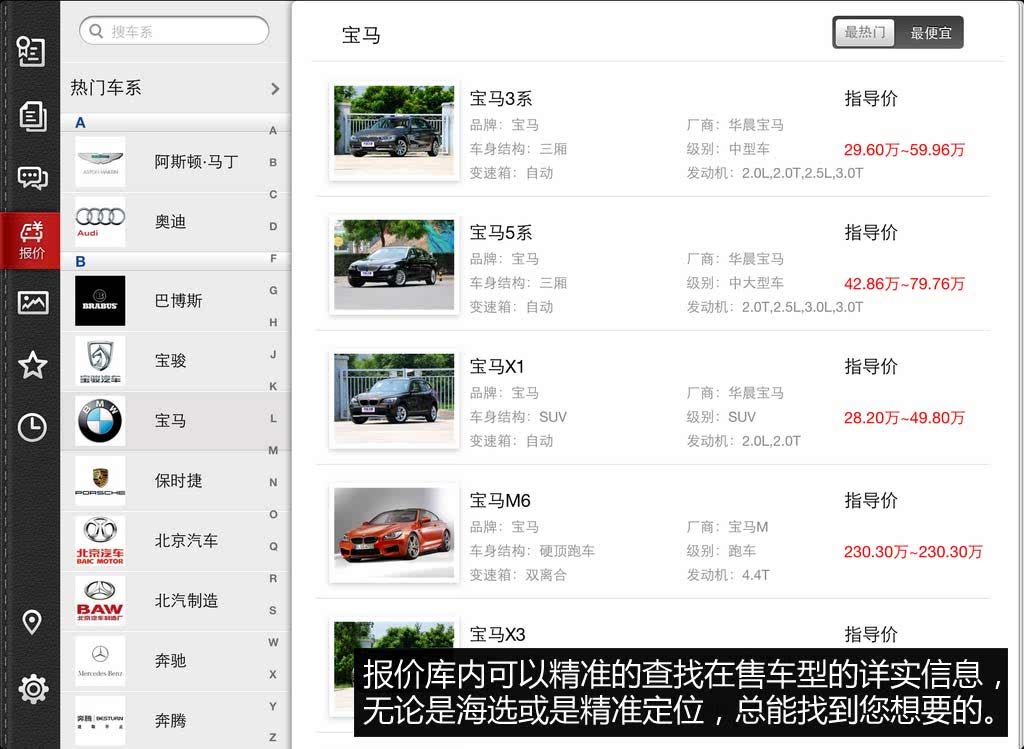Jump to letter D in index

coord(273,227)
